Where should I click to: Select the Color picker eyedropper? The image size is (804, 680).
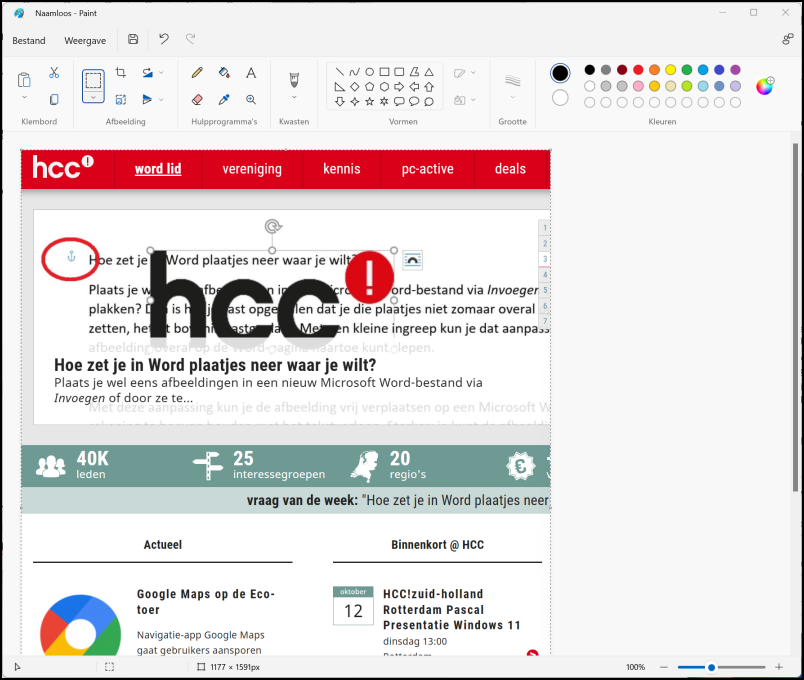point(224,99)
